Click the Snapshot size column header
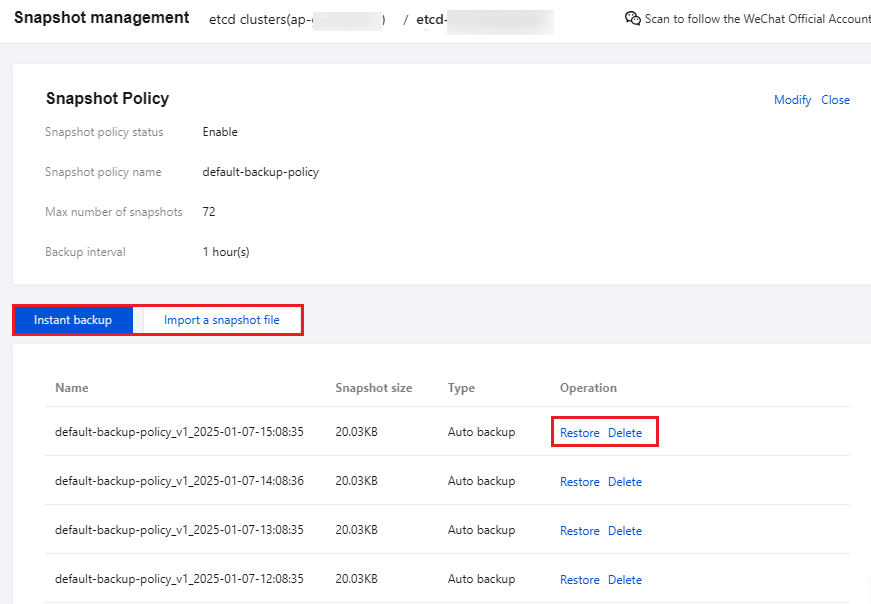The width and height of the screenshot is (871, 604). (x=373, y=388)
